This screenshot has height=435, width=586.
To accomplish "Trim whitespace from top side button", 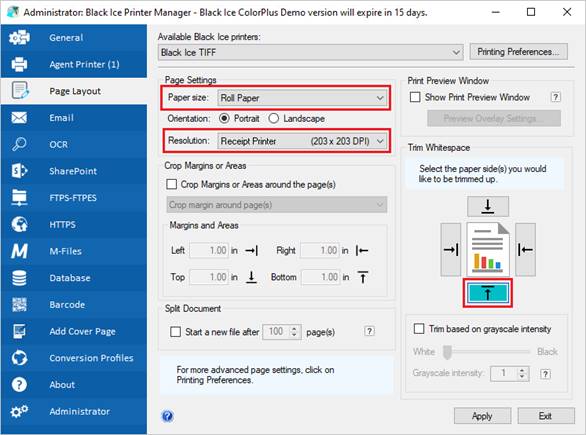I will (x=488, y=206).
